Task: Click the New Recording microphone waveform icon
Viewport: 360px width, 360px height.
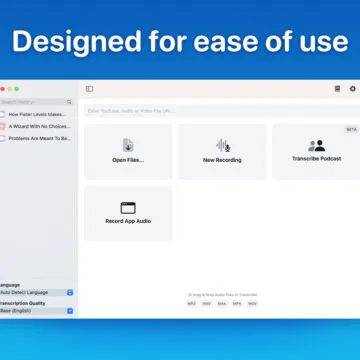Action: [223, 145]
